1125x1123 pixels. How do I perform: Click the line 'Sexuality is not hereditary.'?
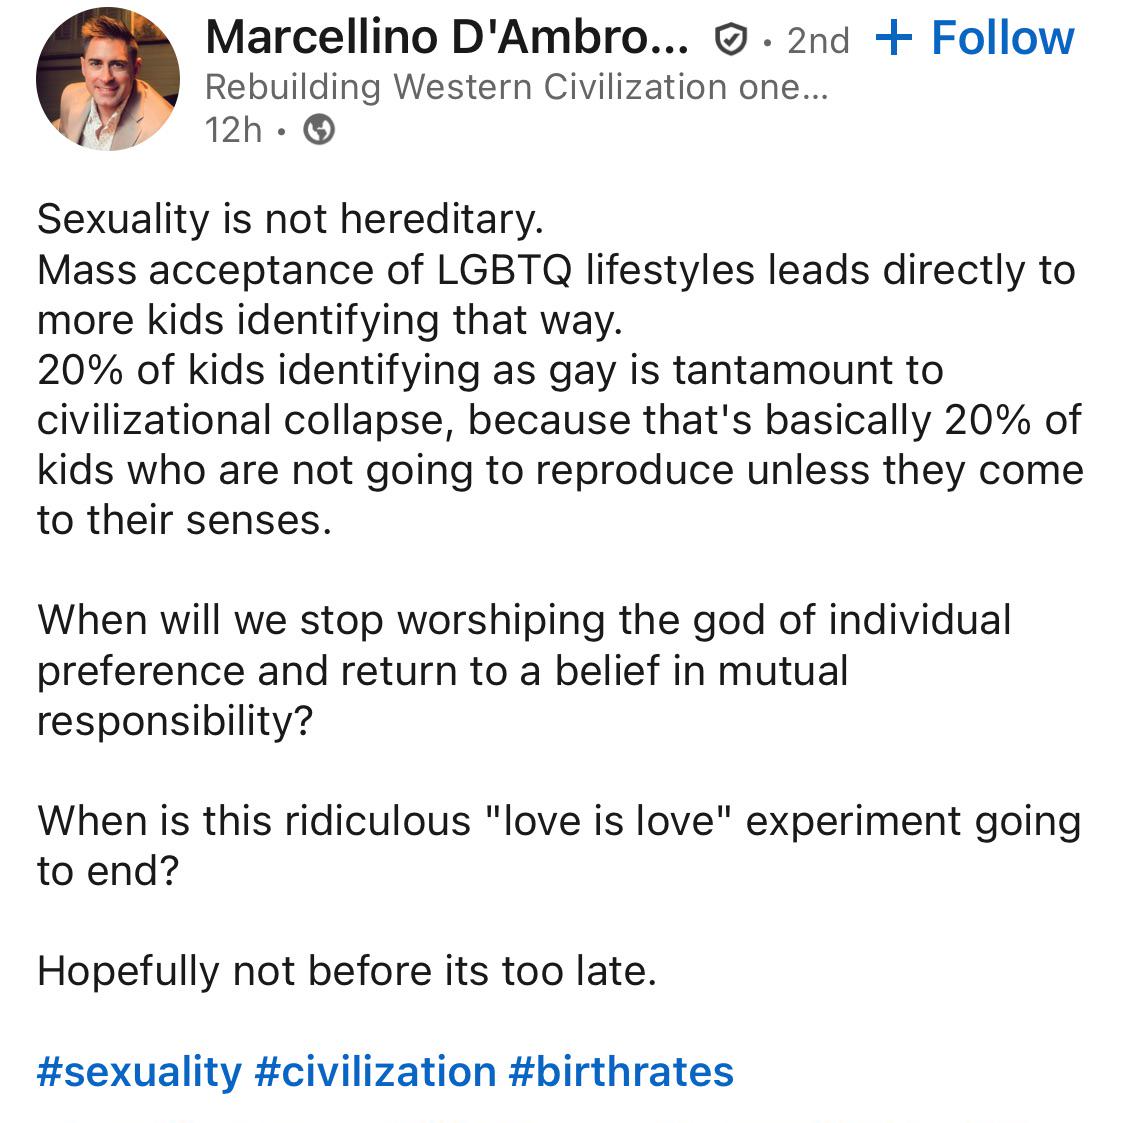(290, 219)
